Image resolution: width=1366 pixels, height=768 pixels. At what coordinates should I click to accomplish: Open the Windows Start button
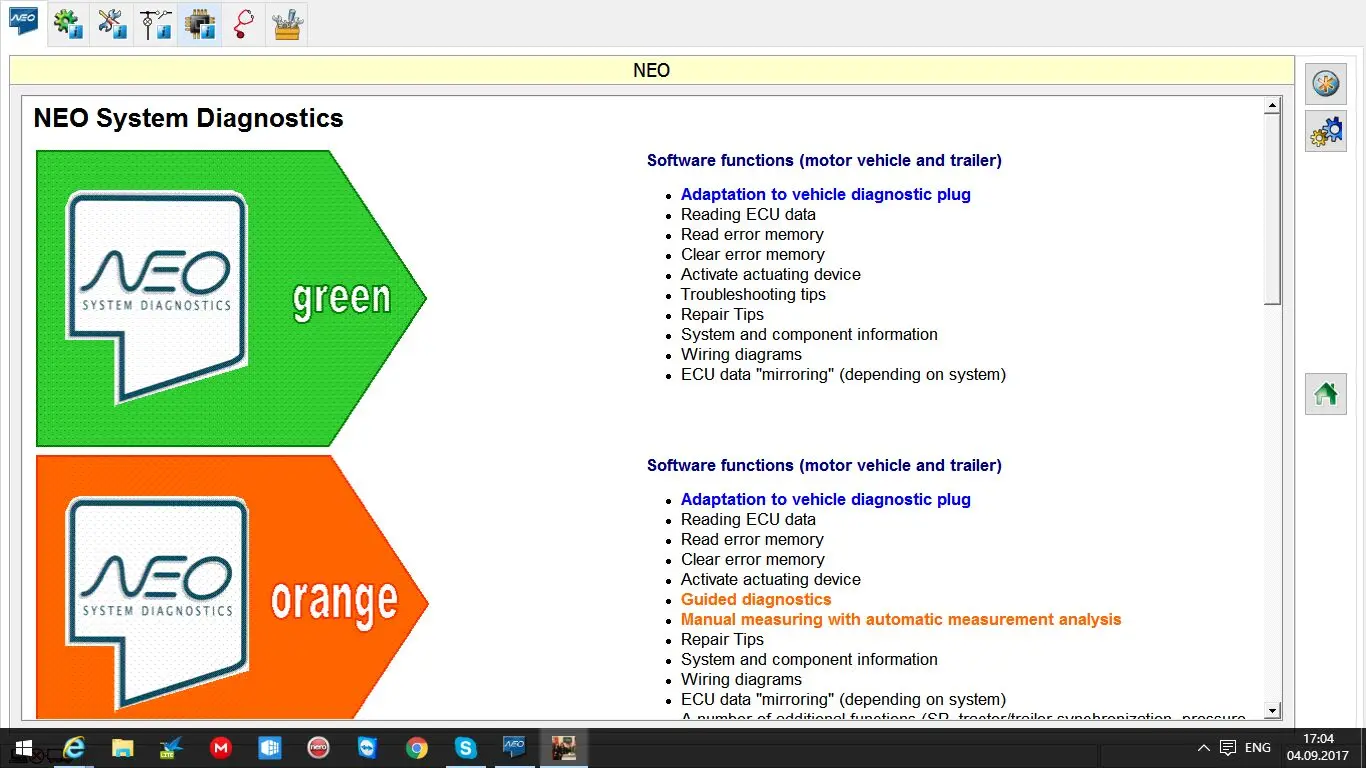coord(24,748)
